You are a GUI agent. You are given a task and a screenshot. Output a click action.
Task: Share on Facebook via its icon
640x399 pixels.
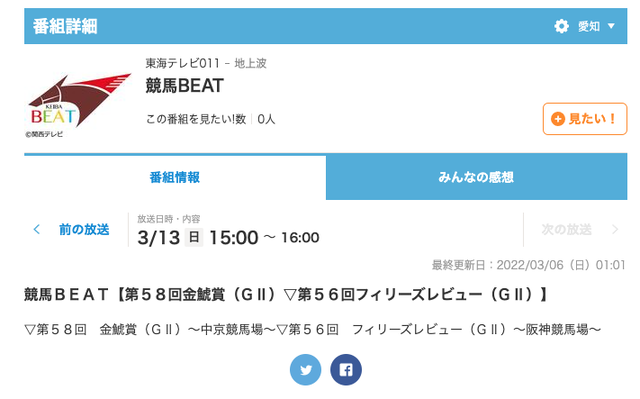(x=346, y=370)
